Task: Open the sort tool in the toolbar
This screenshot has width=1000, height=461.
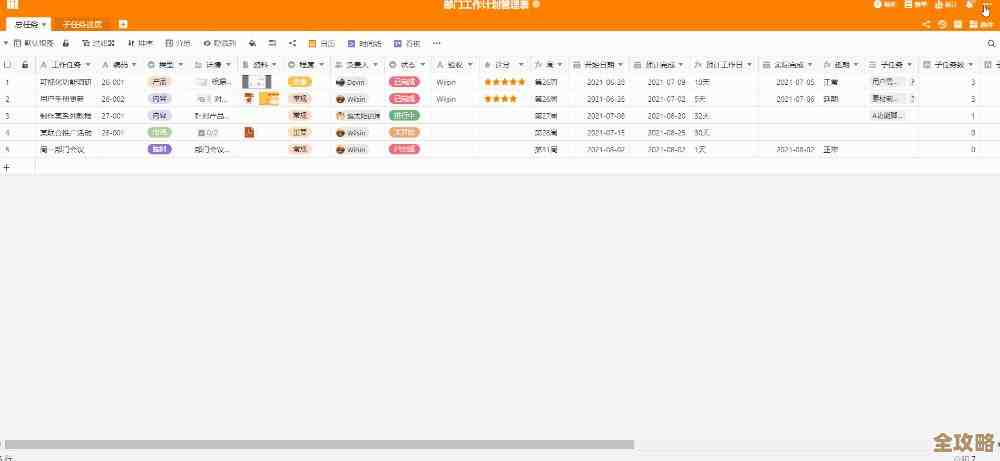Action: pyautogui.click(x=140, y=43)
